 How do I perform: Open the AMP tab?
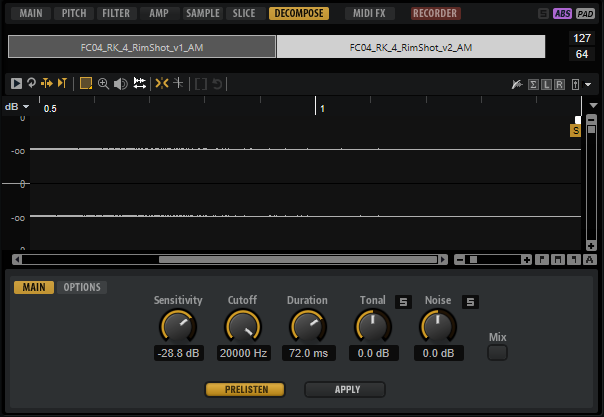click(x=159, y=13)
